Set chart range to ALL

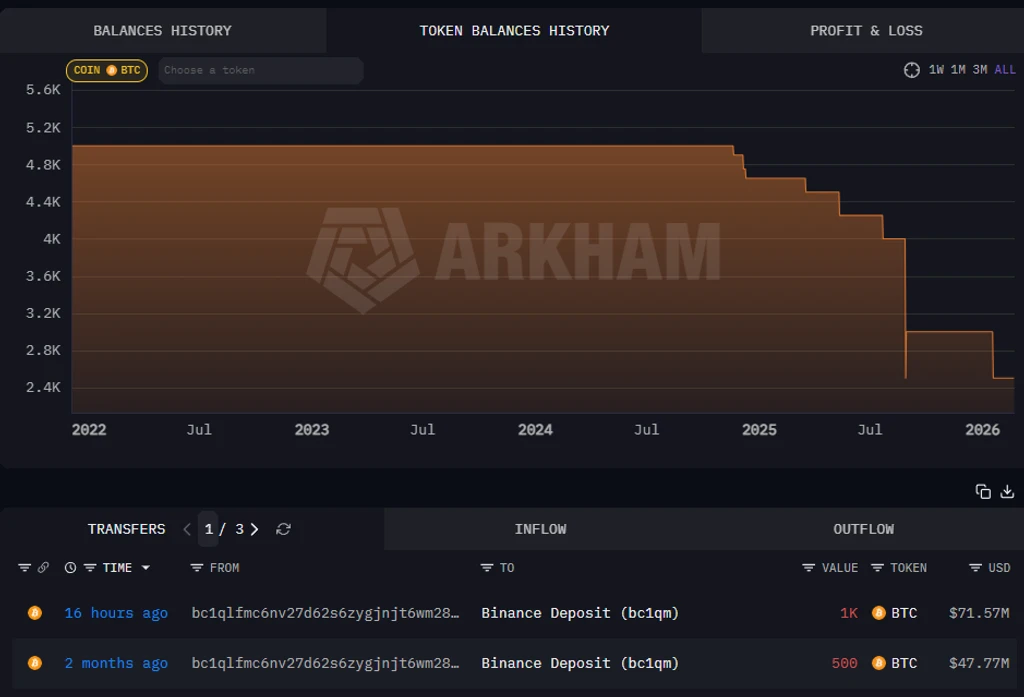coord(1005,70)
